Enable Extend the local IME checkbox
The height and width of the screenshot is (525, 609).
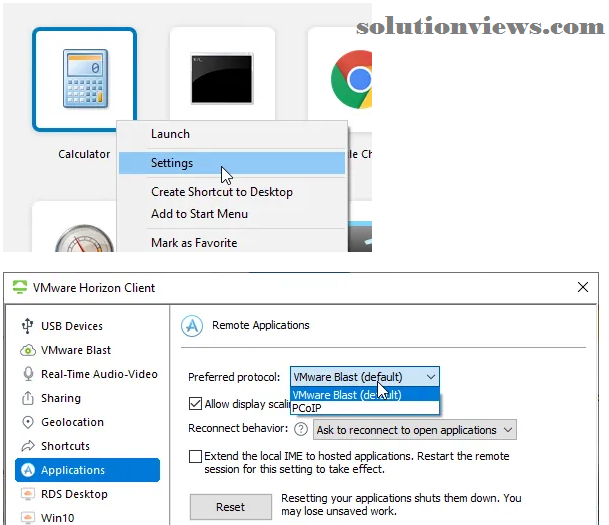click(x=195, y=456)
